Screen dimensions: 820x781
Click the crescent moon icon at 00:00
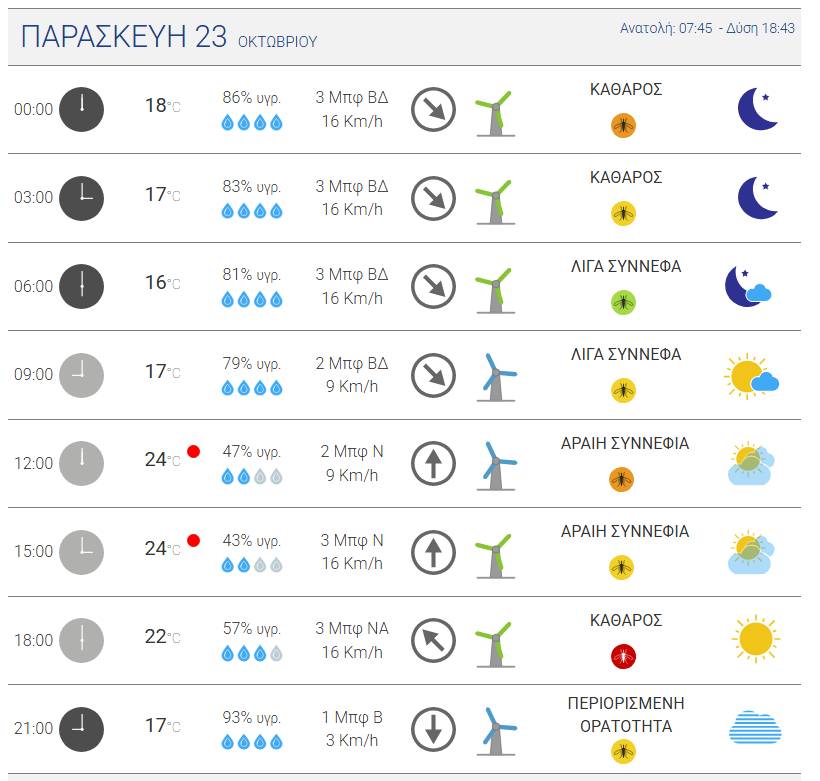pyautogui.click(x=757, y=109)
